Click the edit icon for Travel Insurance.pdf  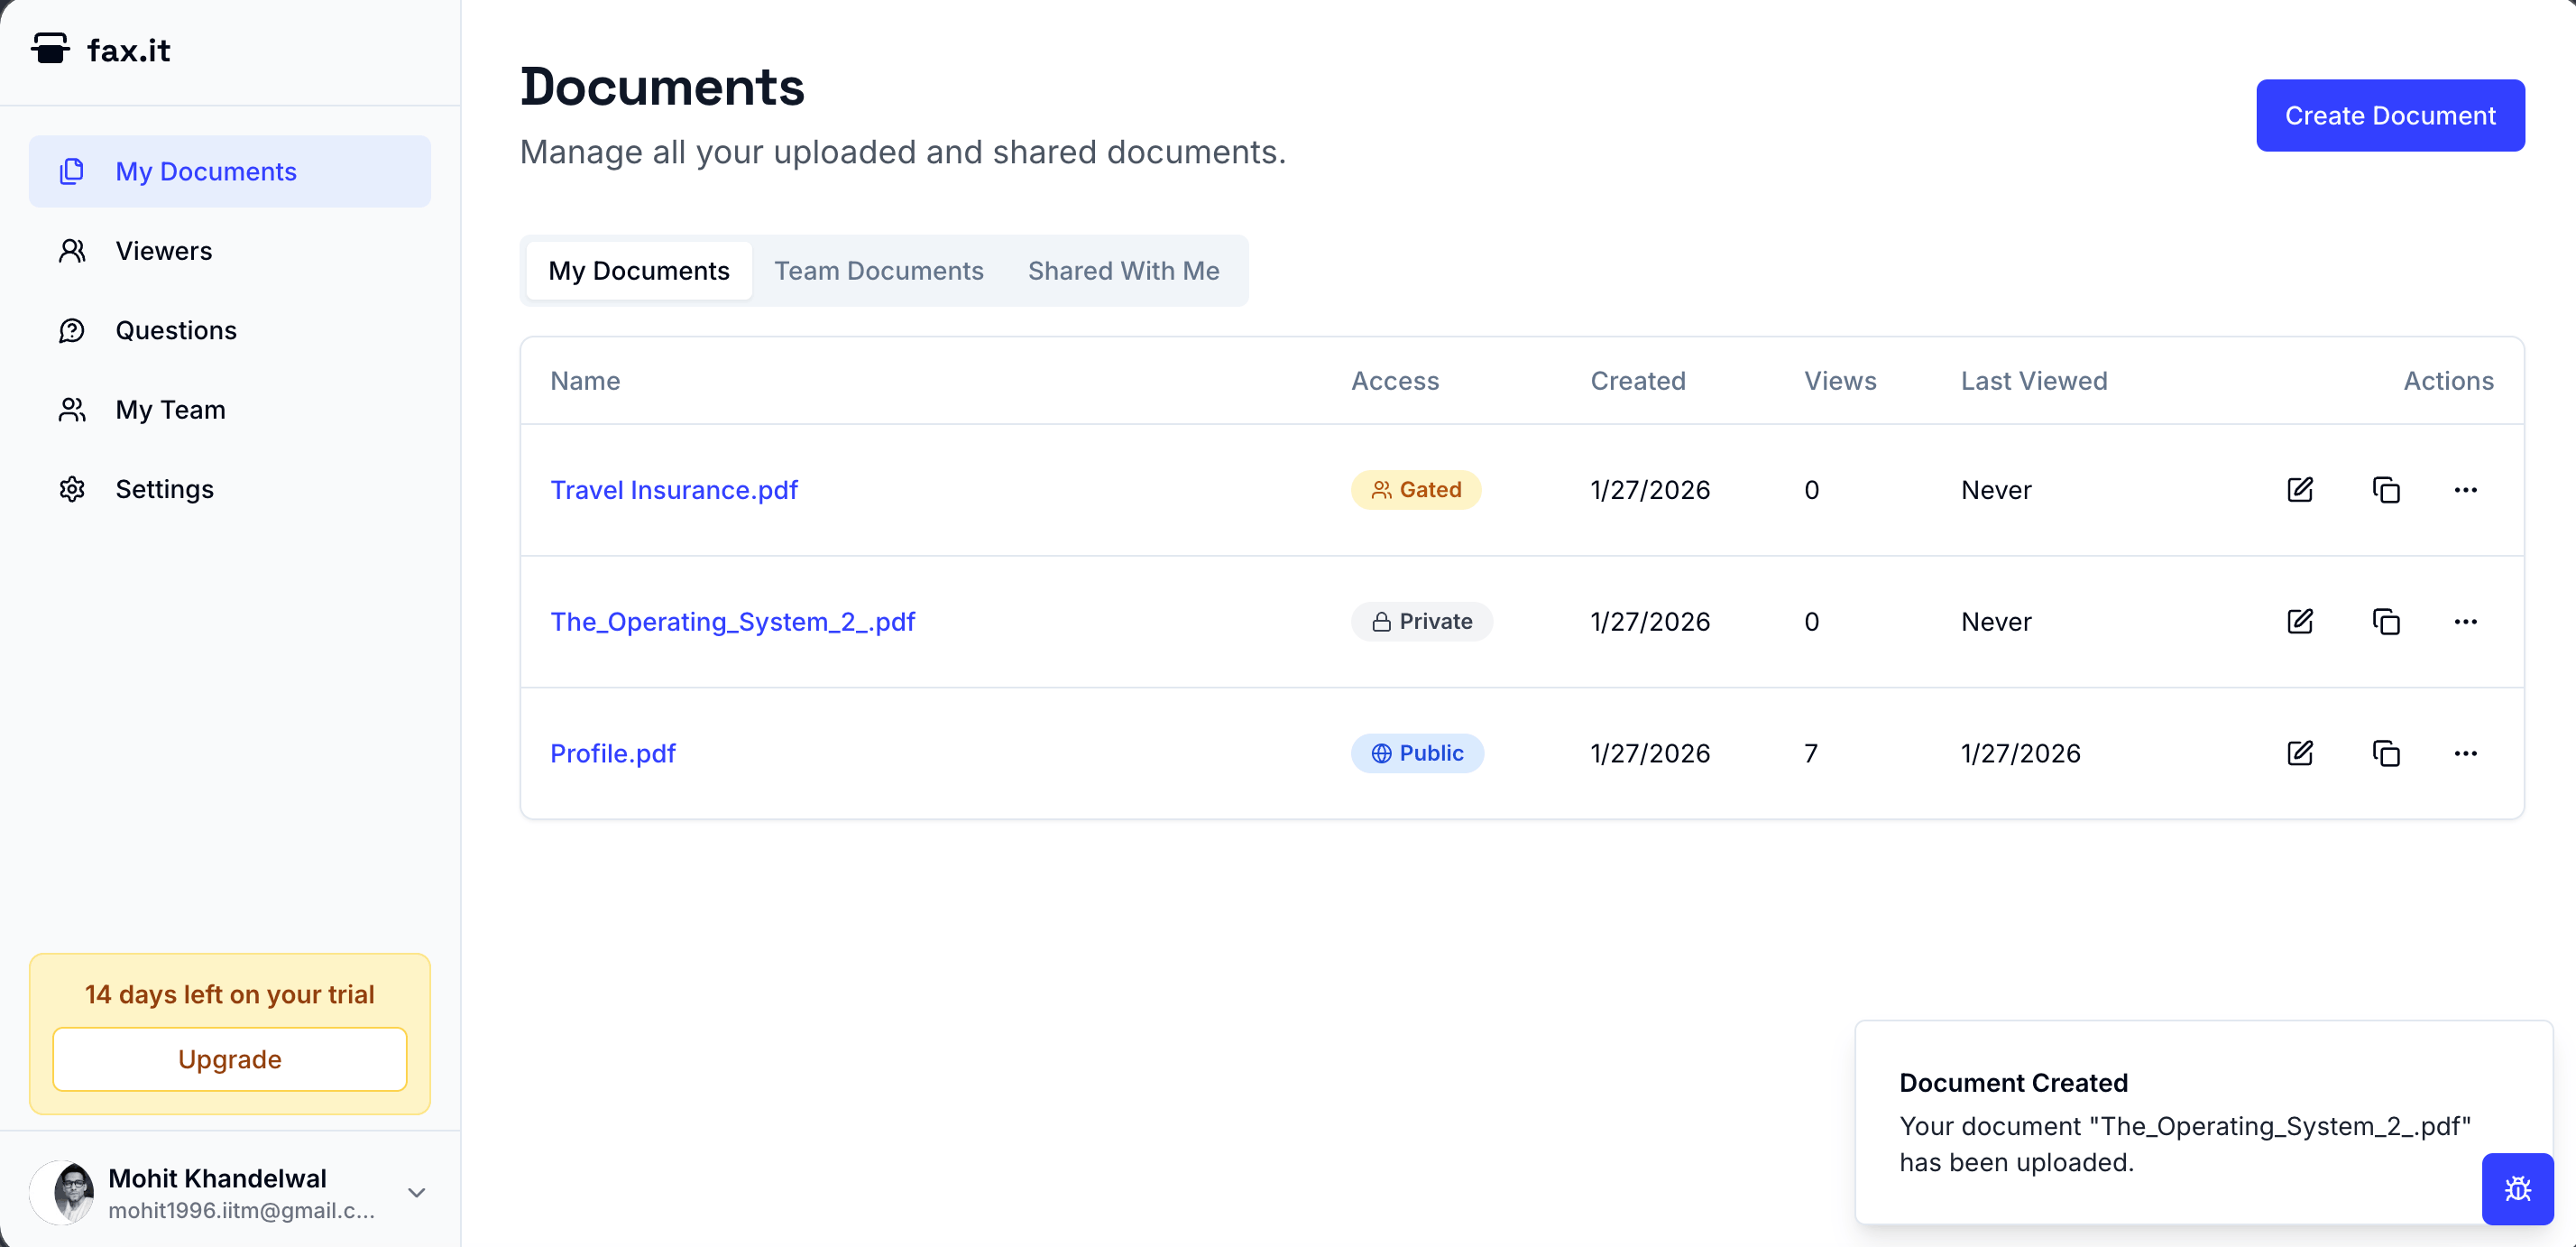[x=2299, y=489]
